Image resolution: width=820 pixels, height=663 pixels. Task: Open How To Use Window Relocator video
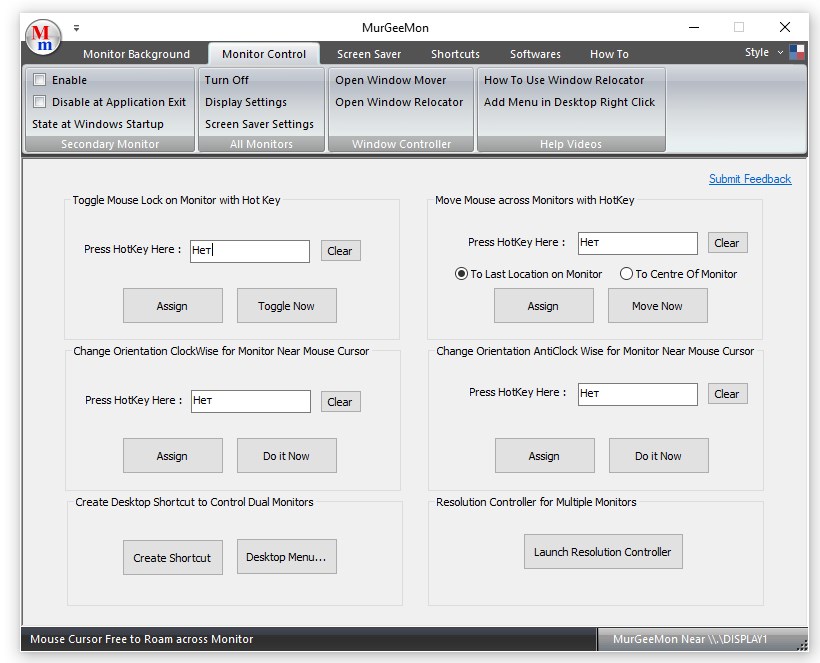[x=564, y=80]
